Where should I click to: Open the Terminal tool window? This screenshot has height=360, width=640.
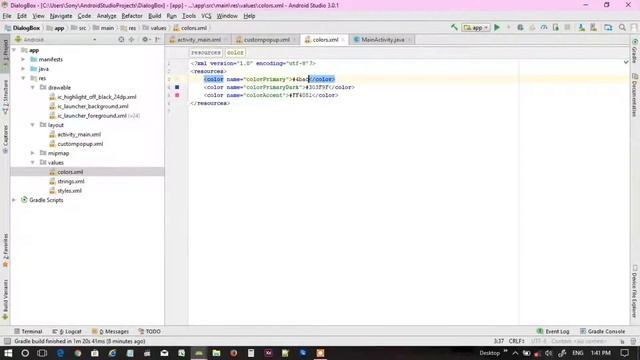(28, 331)
